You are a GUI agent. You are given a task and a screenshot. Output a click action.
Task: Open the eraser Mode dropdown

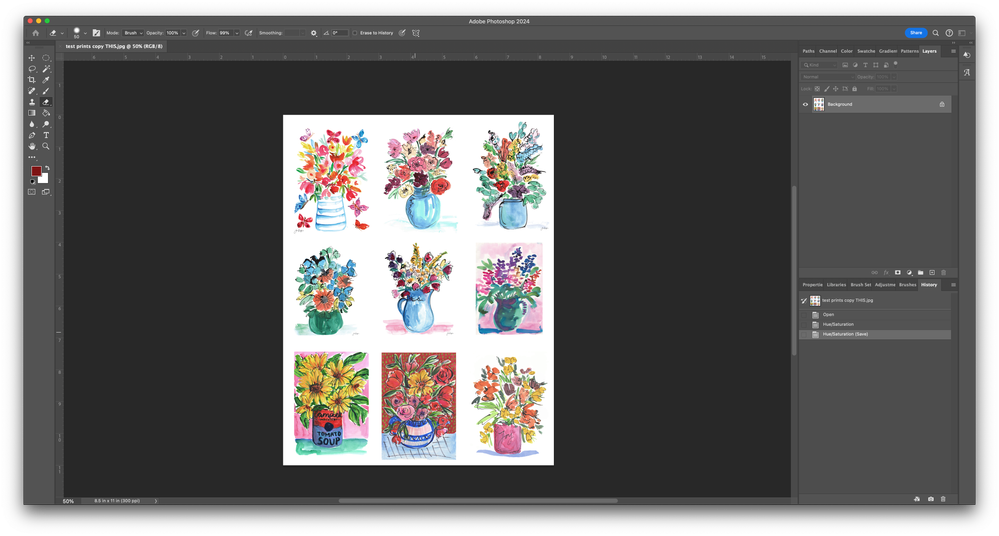pyautogui.click(x=133, y=33)
